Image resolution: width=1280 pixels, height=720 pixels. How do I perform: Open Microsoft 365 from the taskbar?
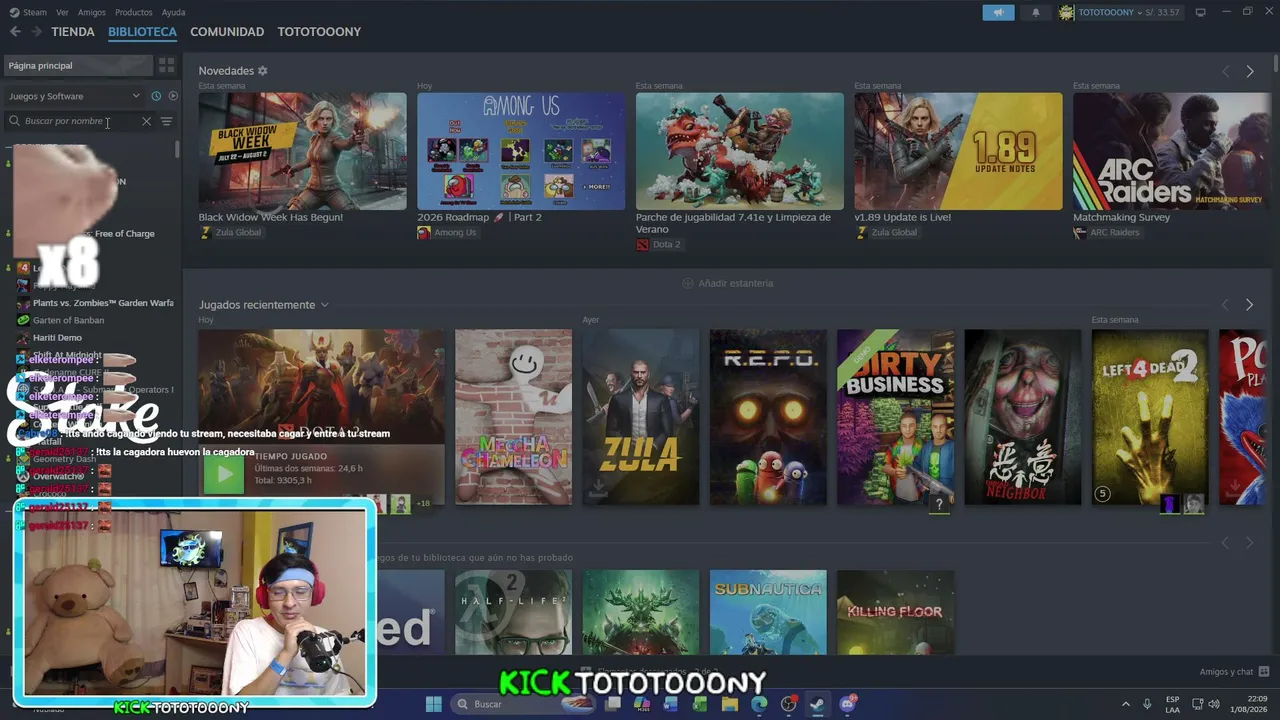click(x=642, y=704)
